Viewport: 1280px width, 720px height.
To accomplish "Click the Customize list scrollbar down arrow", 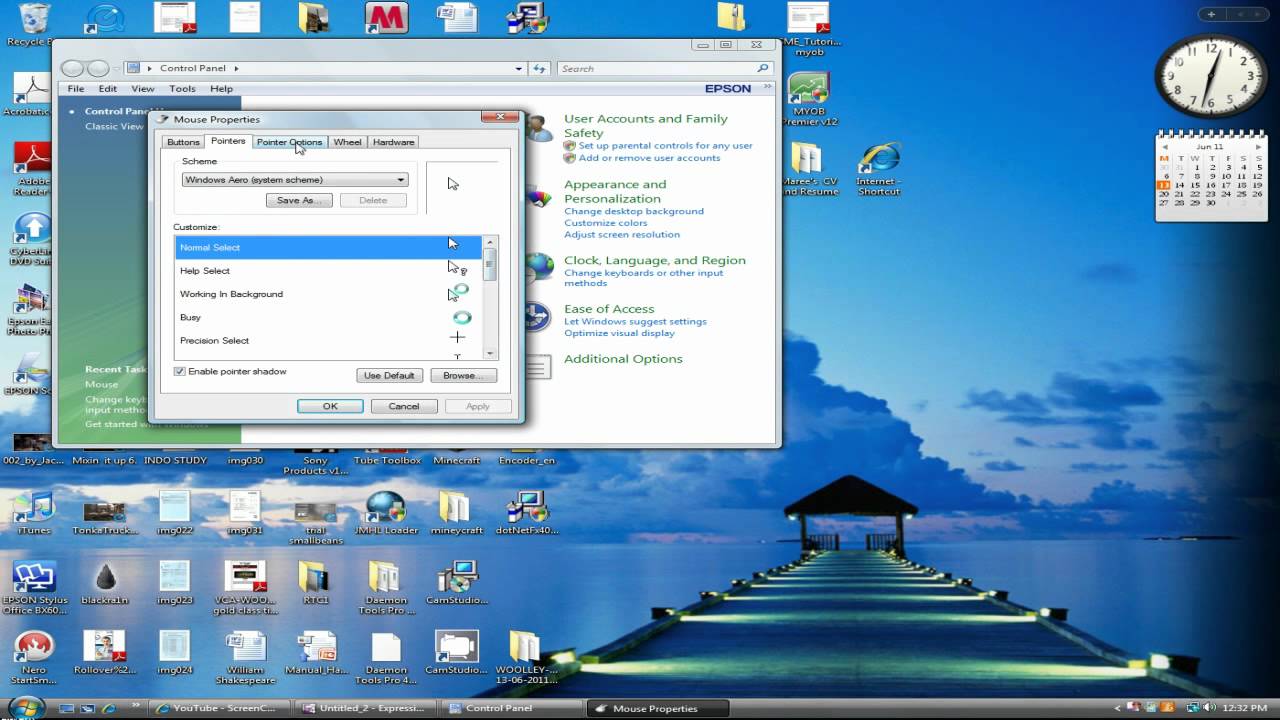I will [x=490, y=353].
